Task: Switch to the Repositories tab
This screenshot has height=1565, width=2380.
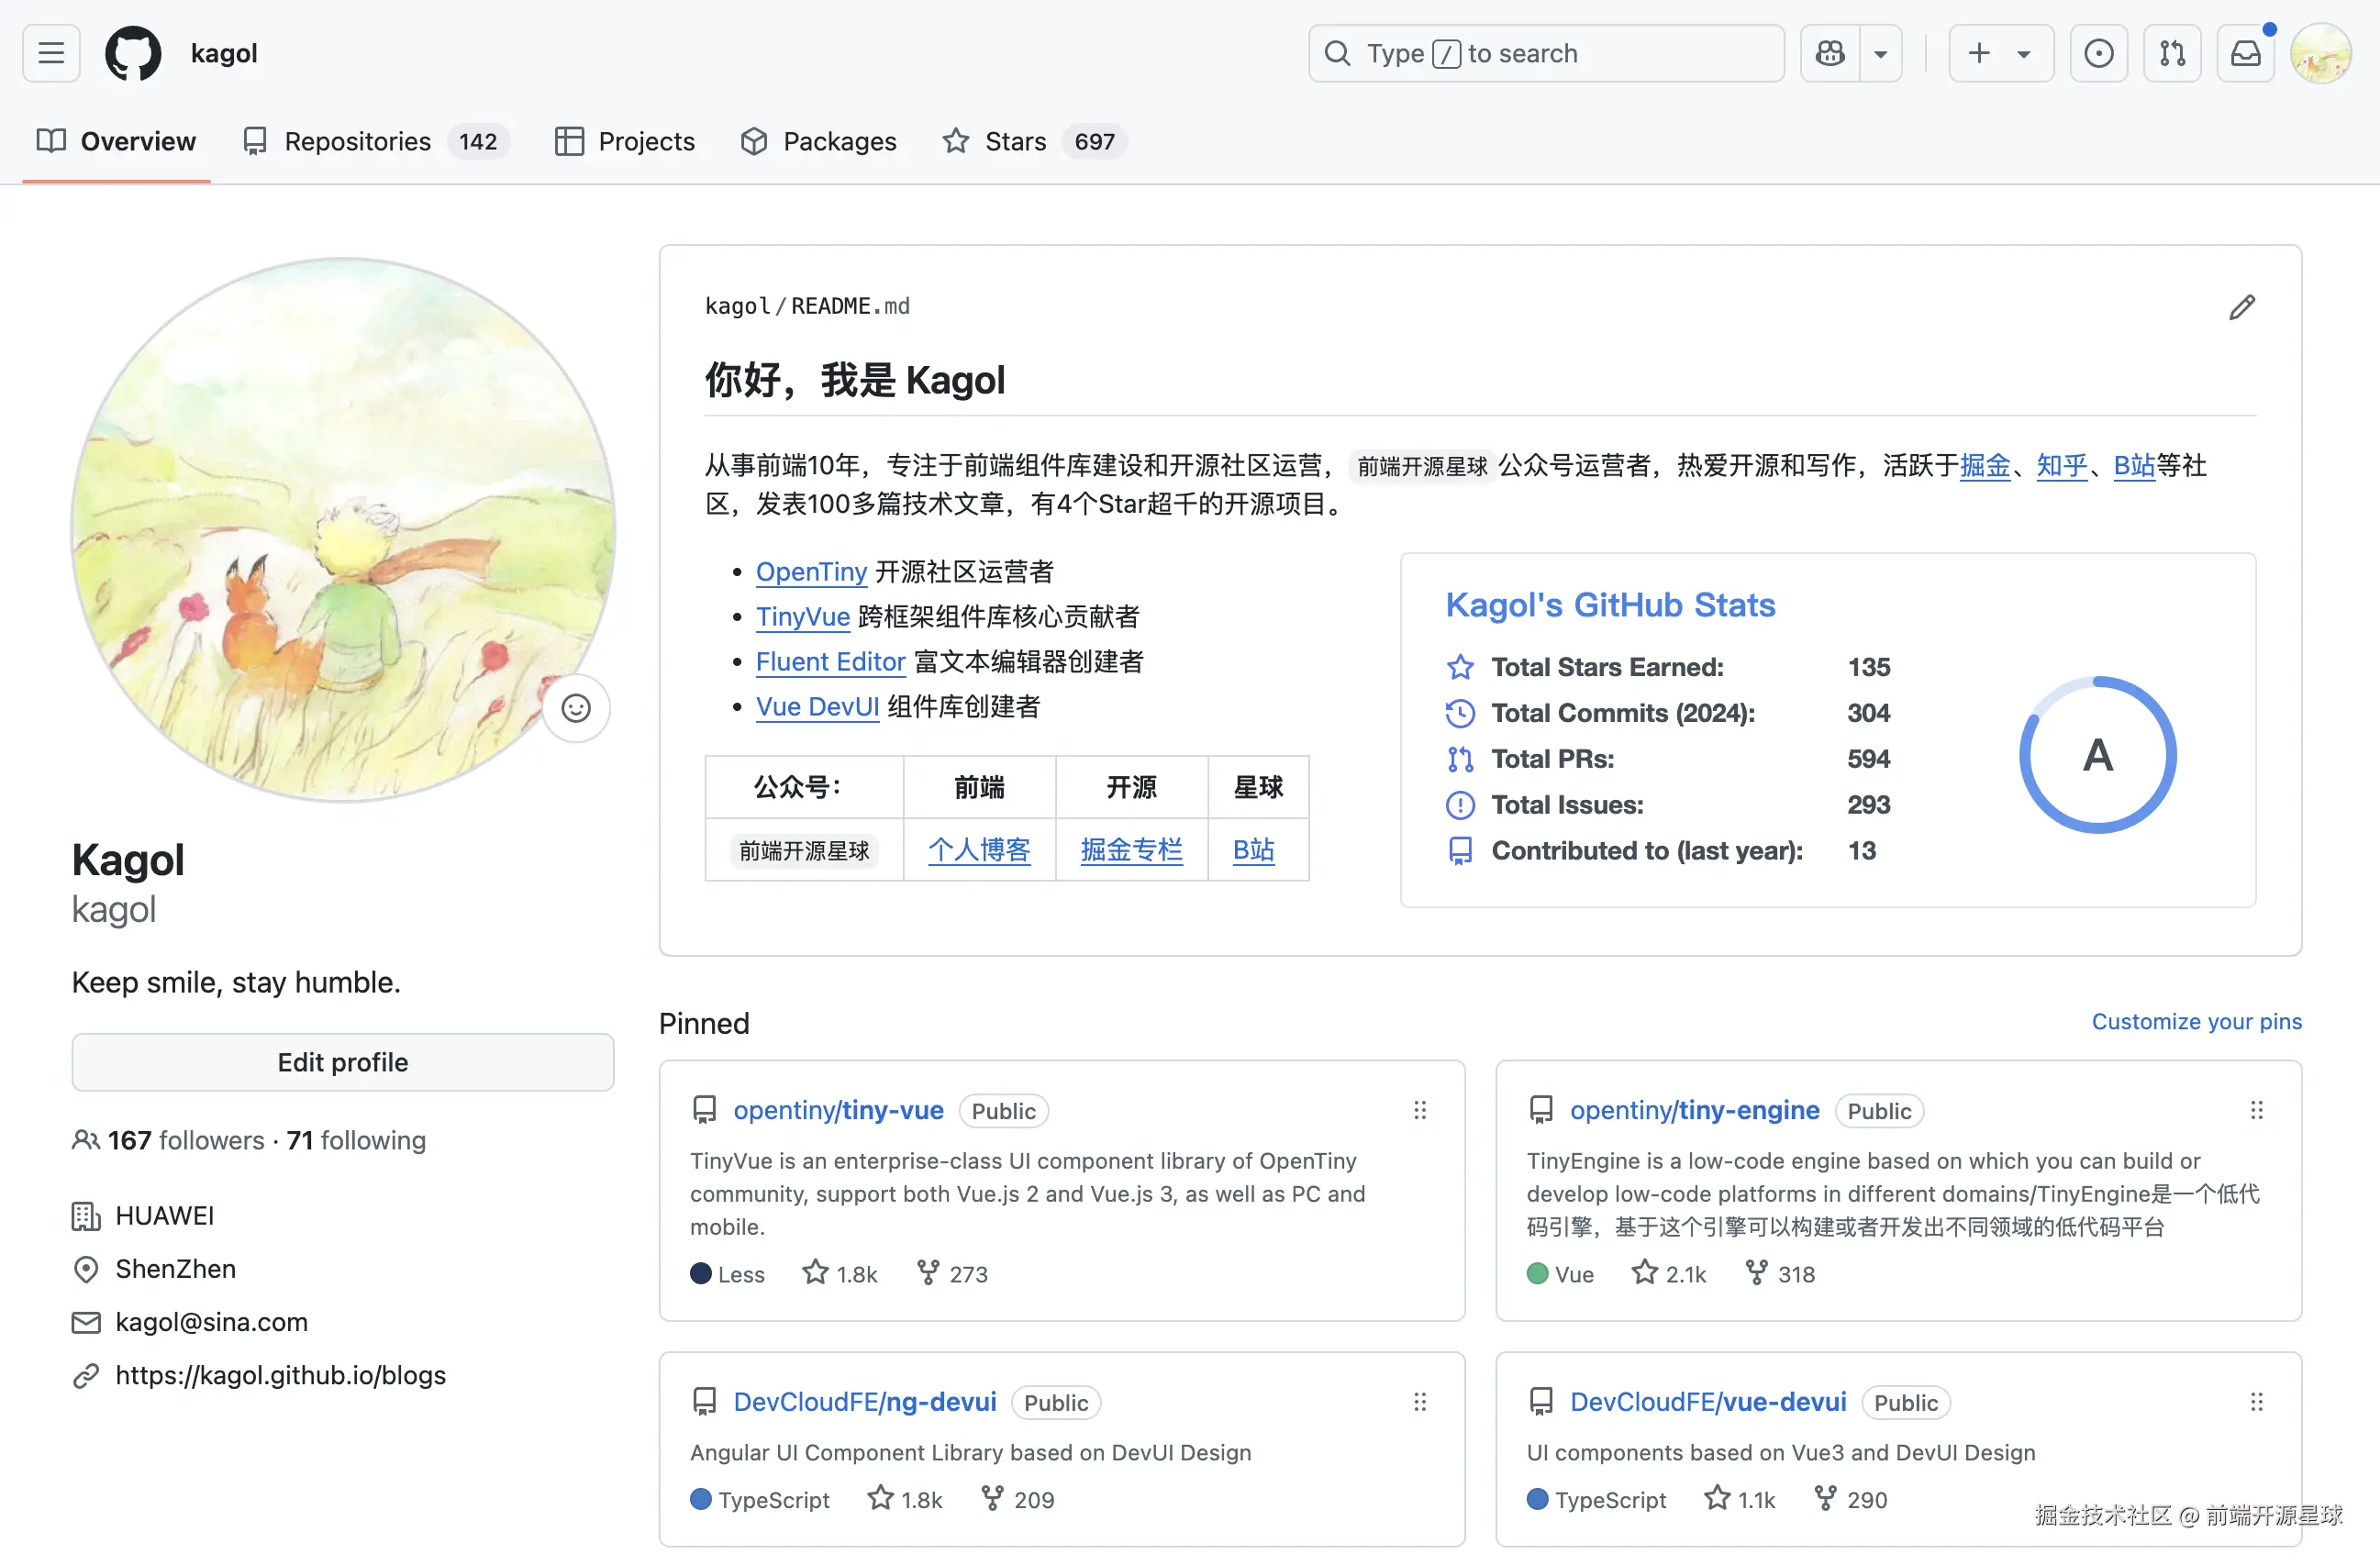Action: 356,141
